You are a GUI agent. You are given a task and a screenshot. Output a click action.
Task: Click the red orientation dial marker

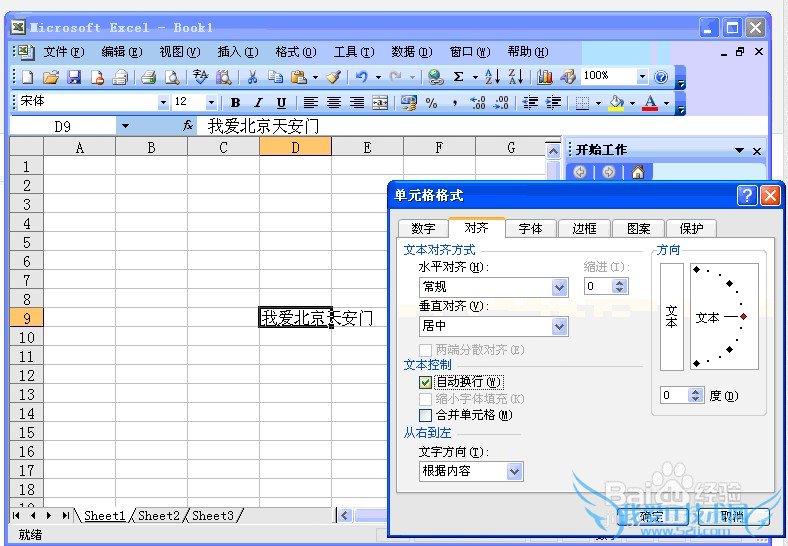[744, 317]
